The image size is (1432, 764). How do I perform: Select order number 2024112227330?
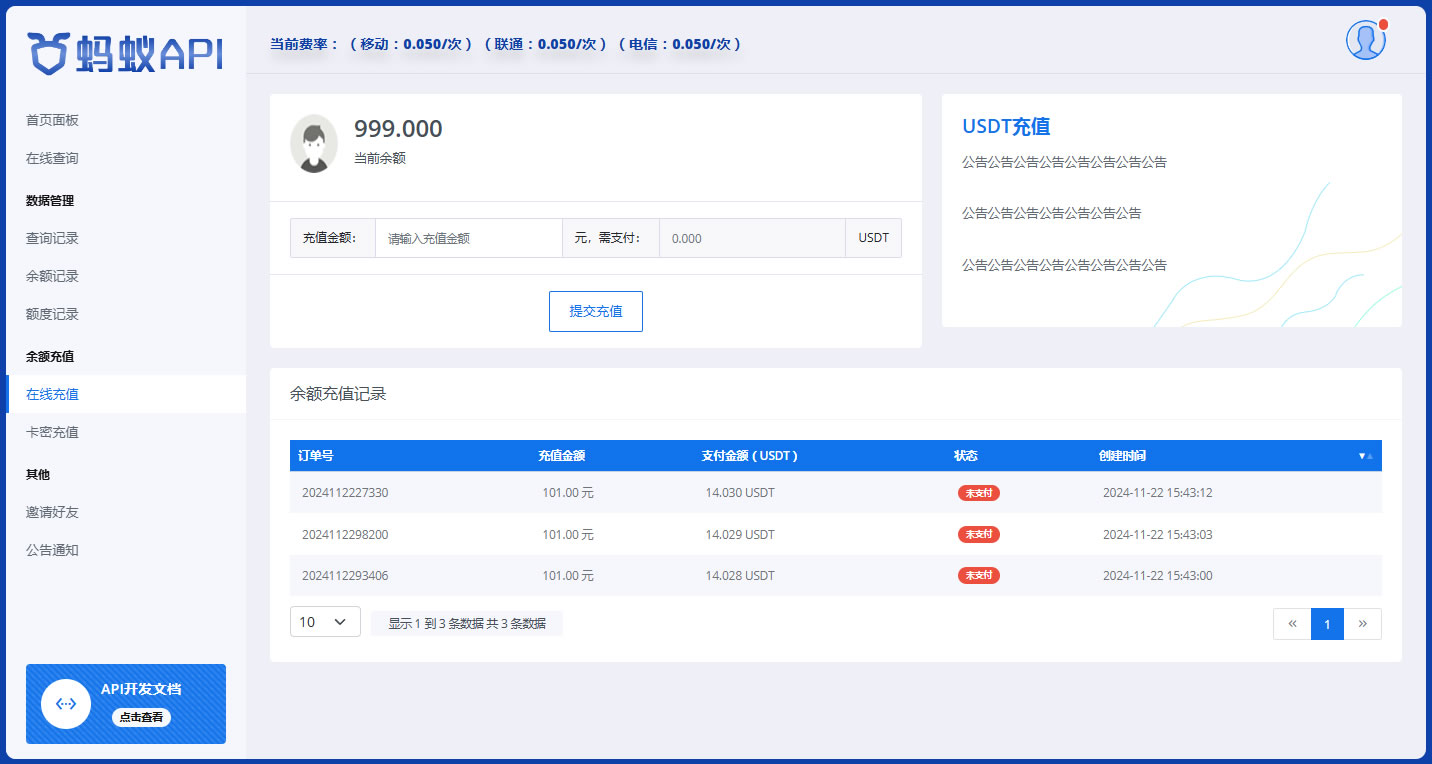click(x=345, y=493)
